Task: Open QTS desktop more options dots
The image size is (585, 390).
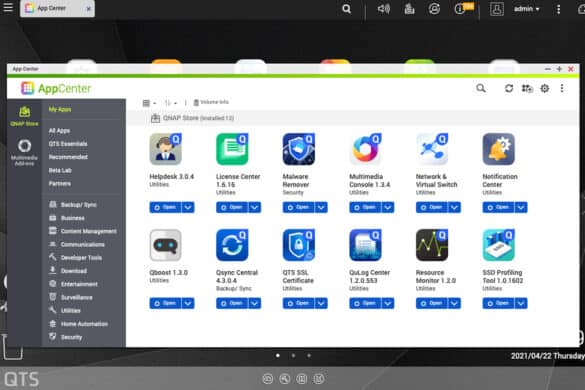Action: (x=558, y=9)
